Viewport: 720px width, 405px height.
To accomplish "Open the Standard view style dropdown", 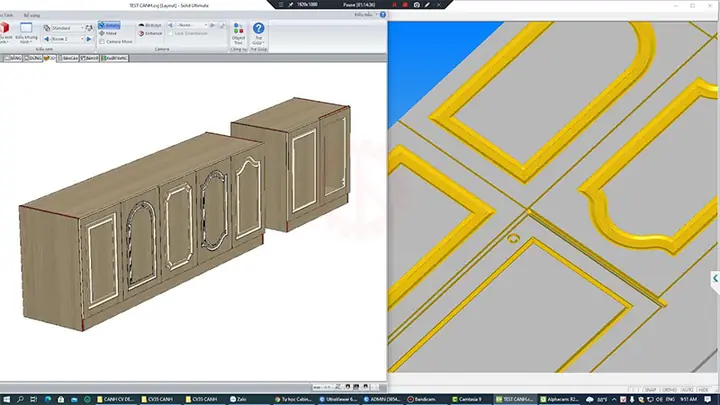I will (67, 28).
